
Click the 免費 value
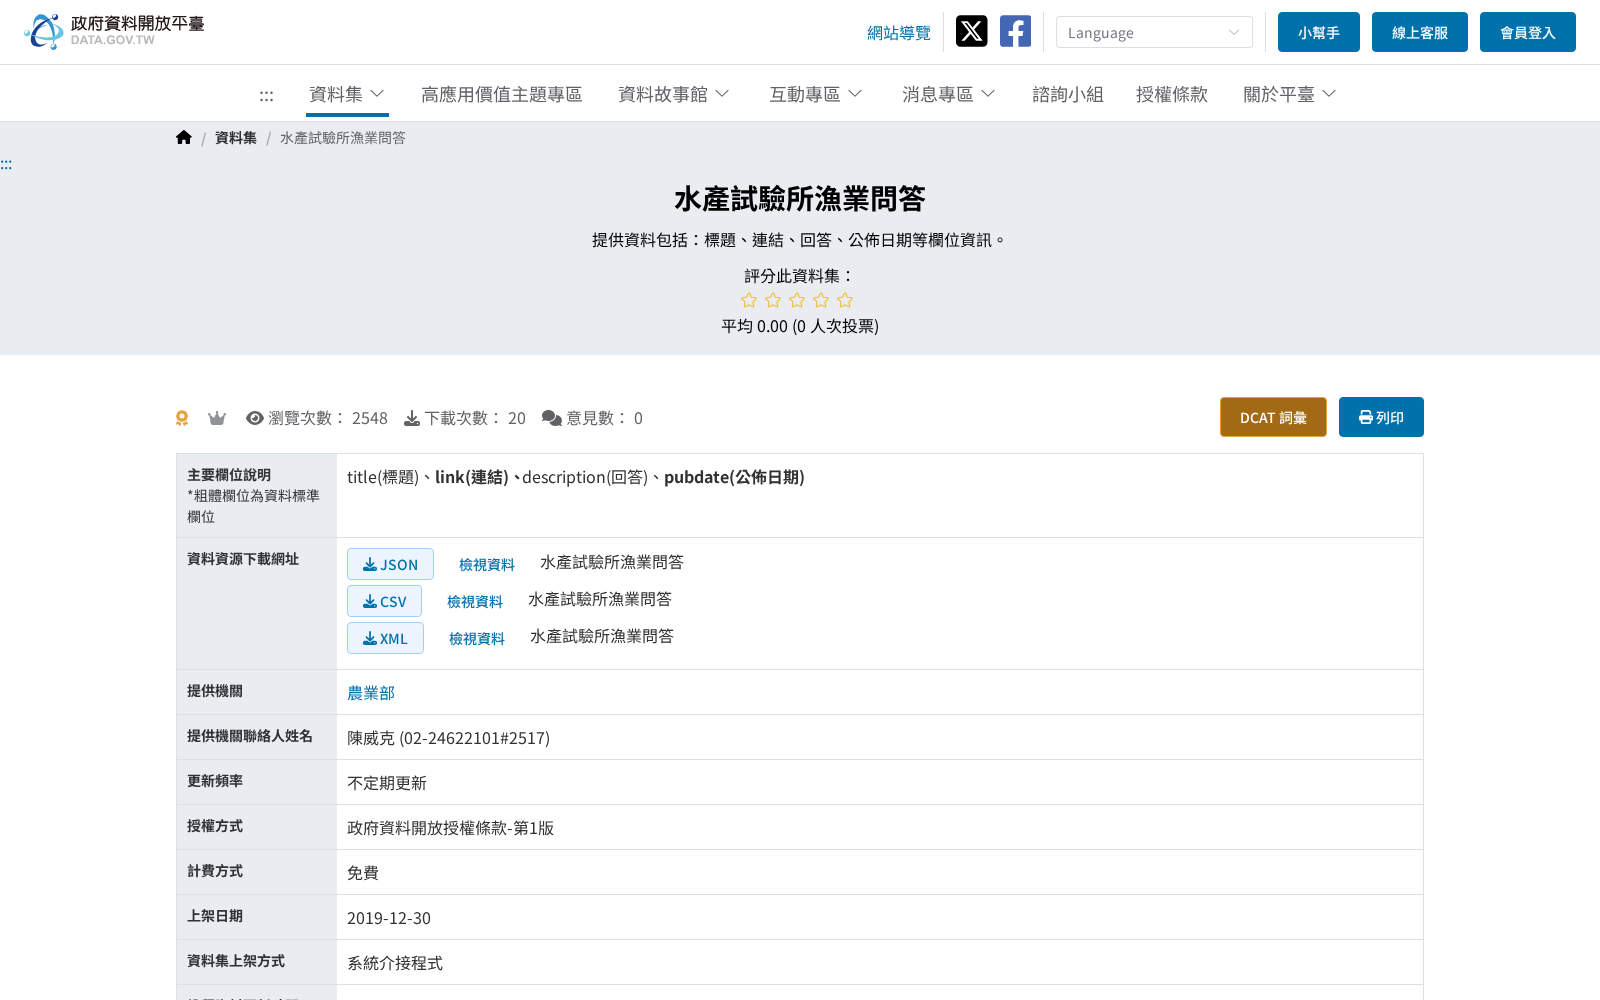point(363,873)
